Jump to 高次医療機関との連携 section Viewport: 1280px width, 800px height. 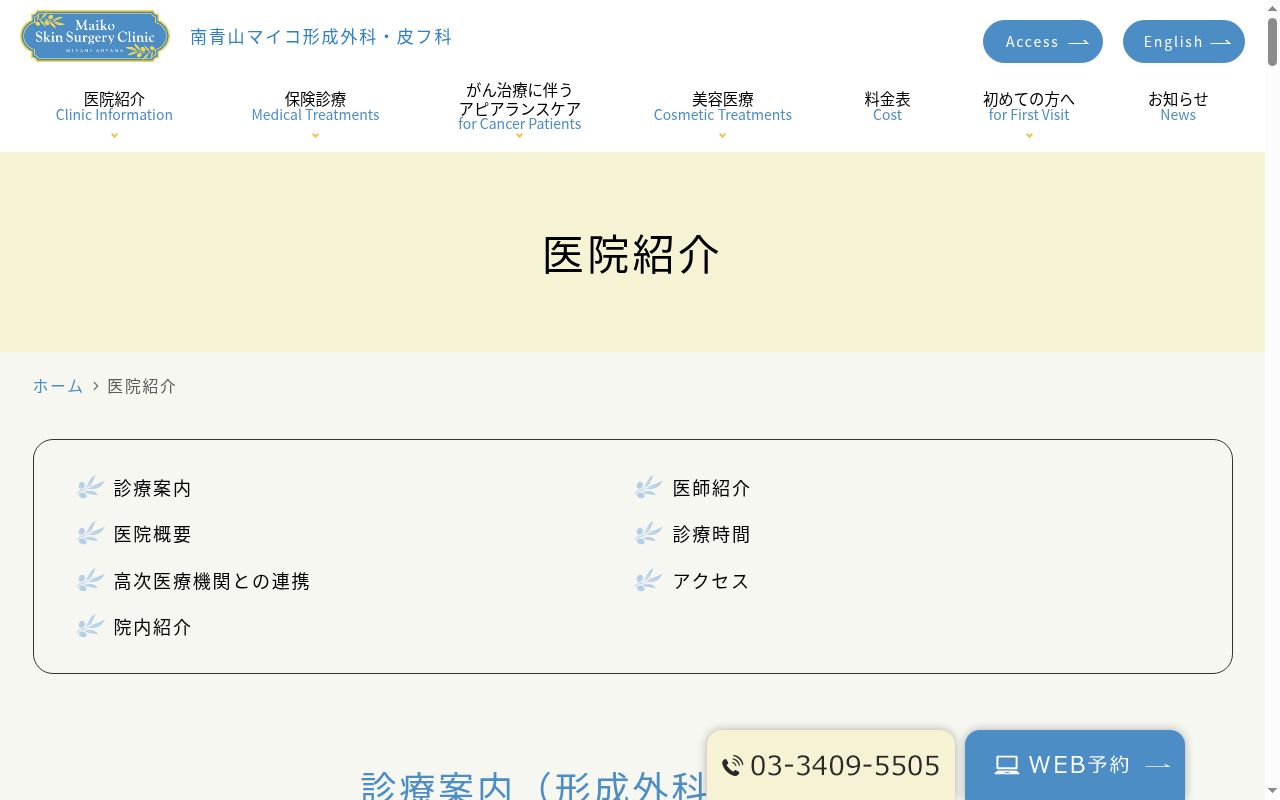coord(212,580)
